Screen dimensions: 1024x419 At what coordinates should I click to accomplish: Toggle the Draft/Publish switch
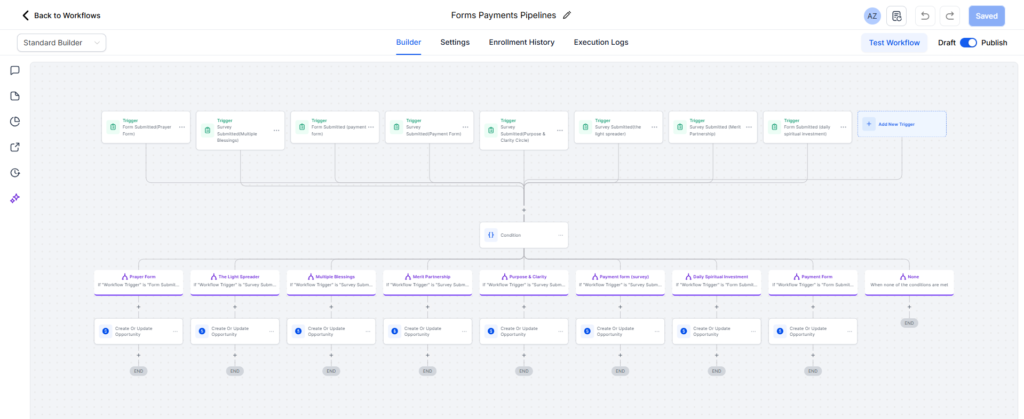[x=968, y=43]
